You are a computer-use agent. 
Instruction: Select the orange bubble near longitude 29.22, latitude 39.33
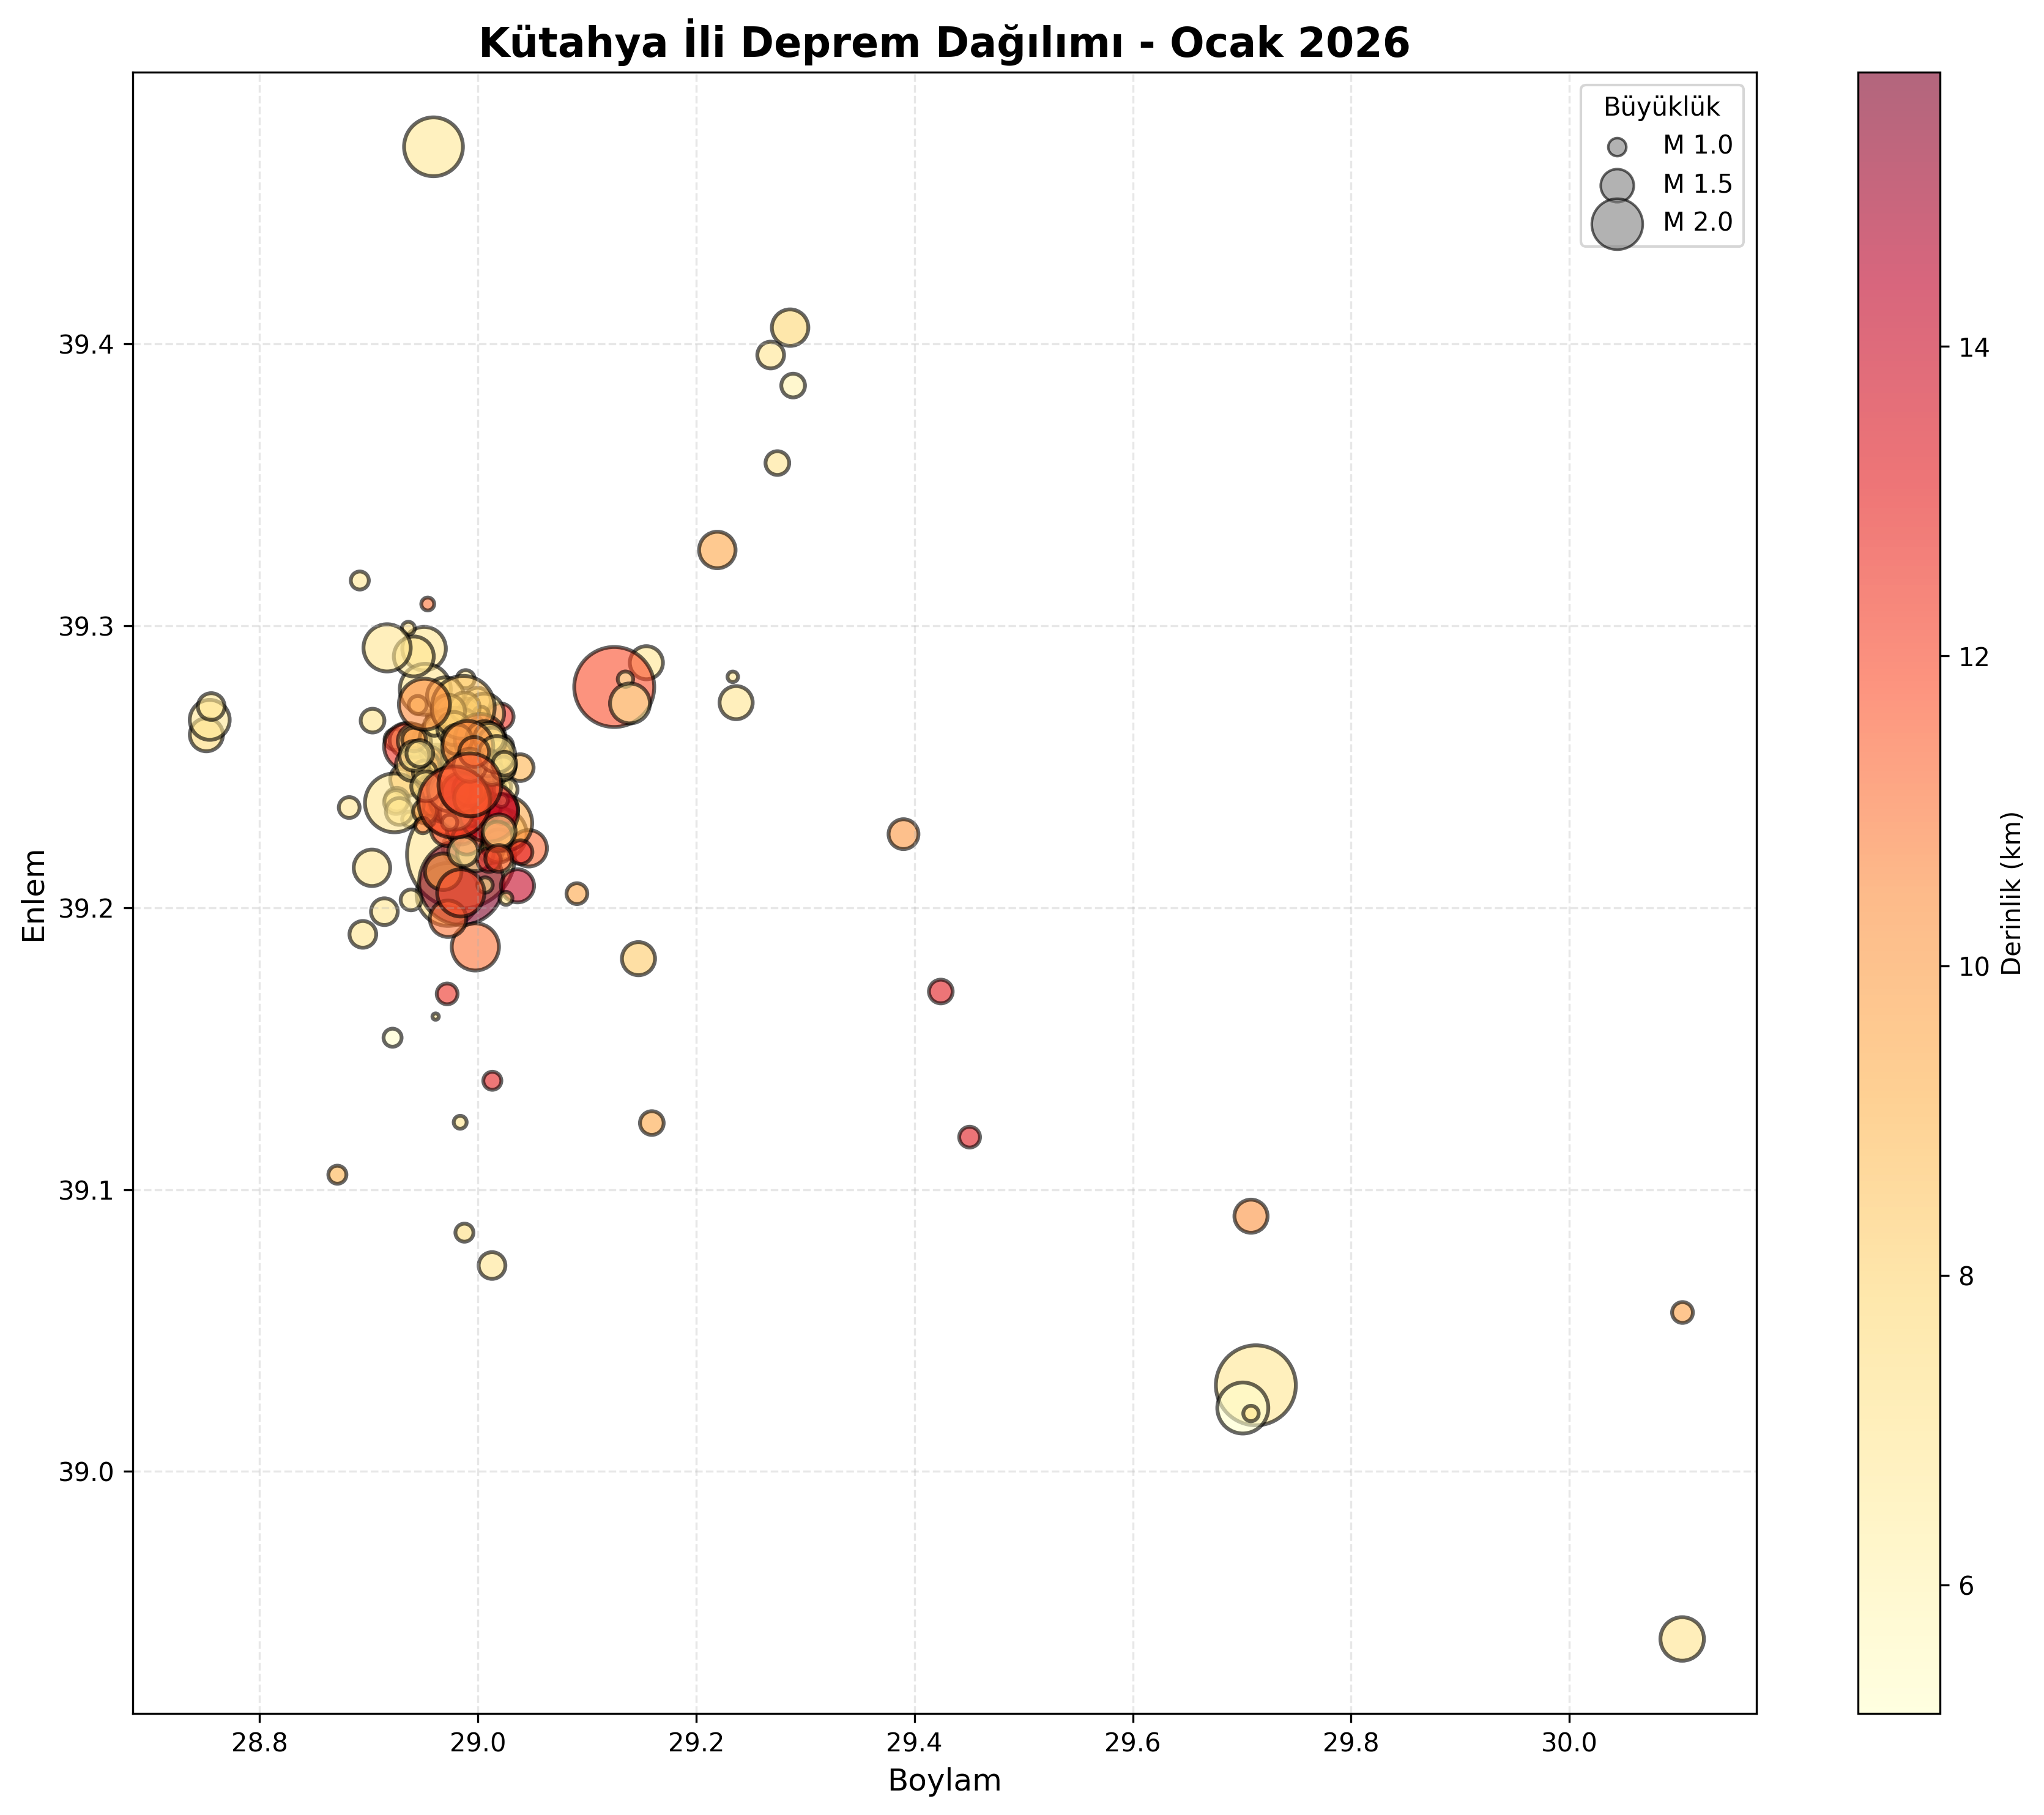(x=717, y=550)
